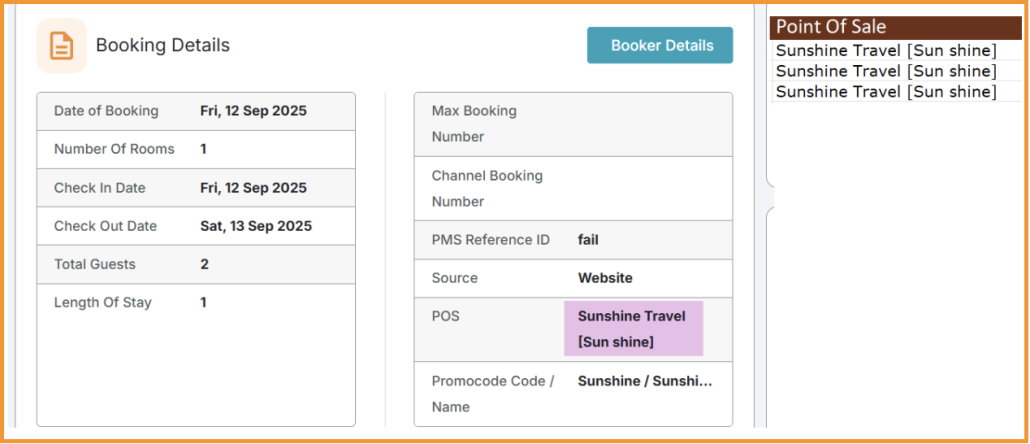The width and height of the screenshot is (1030, 444).
Task: Click the Sat, 13 Sep 2025 check-out value
Action: pyautogui.click(x=256, y=226)
